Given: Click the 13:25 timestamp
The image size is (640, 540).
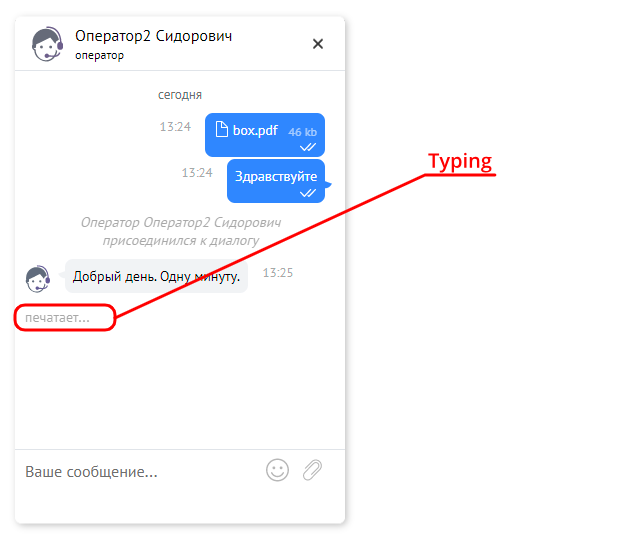Looking at the screenshot, I should click(278, 273).
